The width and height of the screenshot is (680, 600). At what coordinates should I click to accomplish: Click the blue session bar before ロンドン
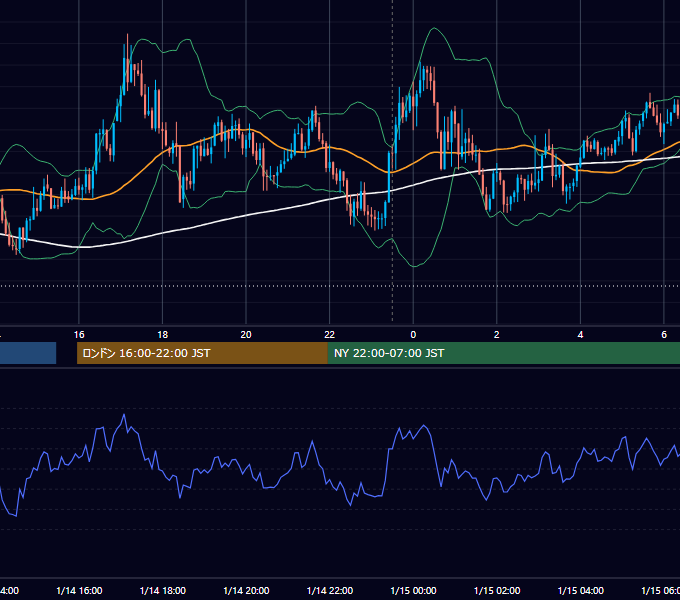pyautogui.click(x=28, y=353)
